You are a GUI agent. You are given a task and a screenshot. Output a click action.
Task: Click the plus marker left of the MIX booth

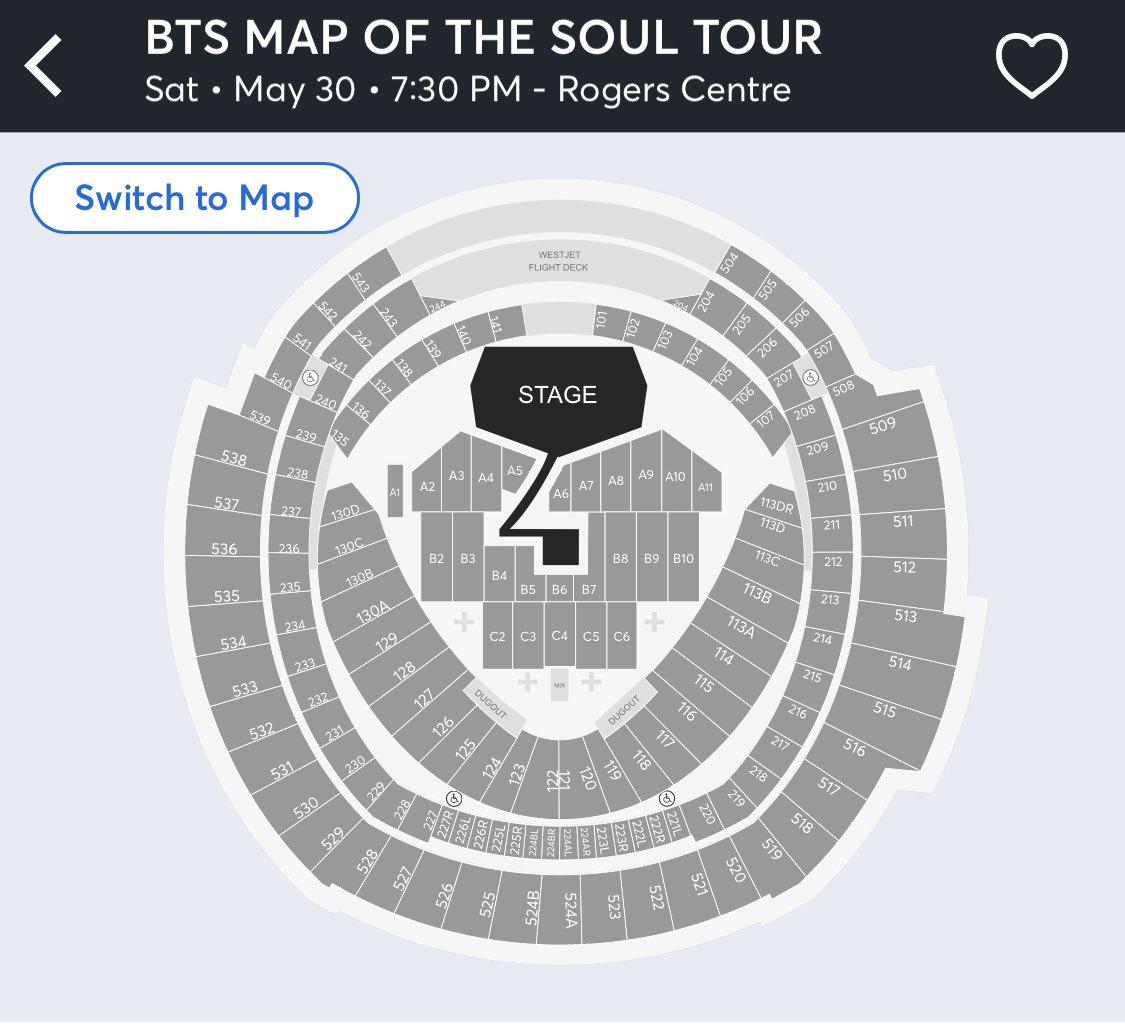[528, 681]
